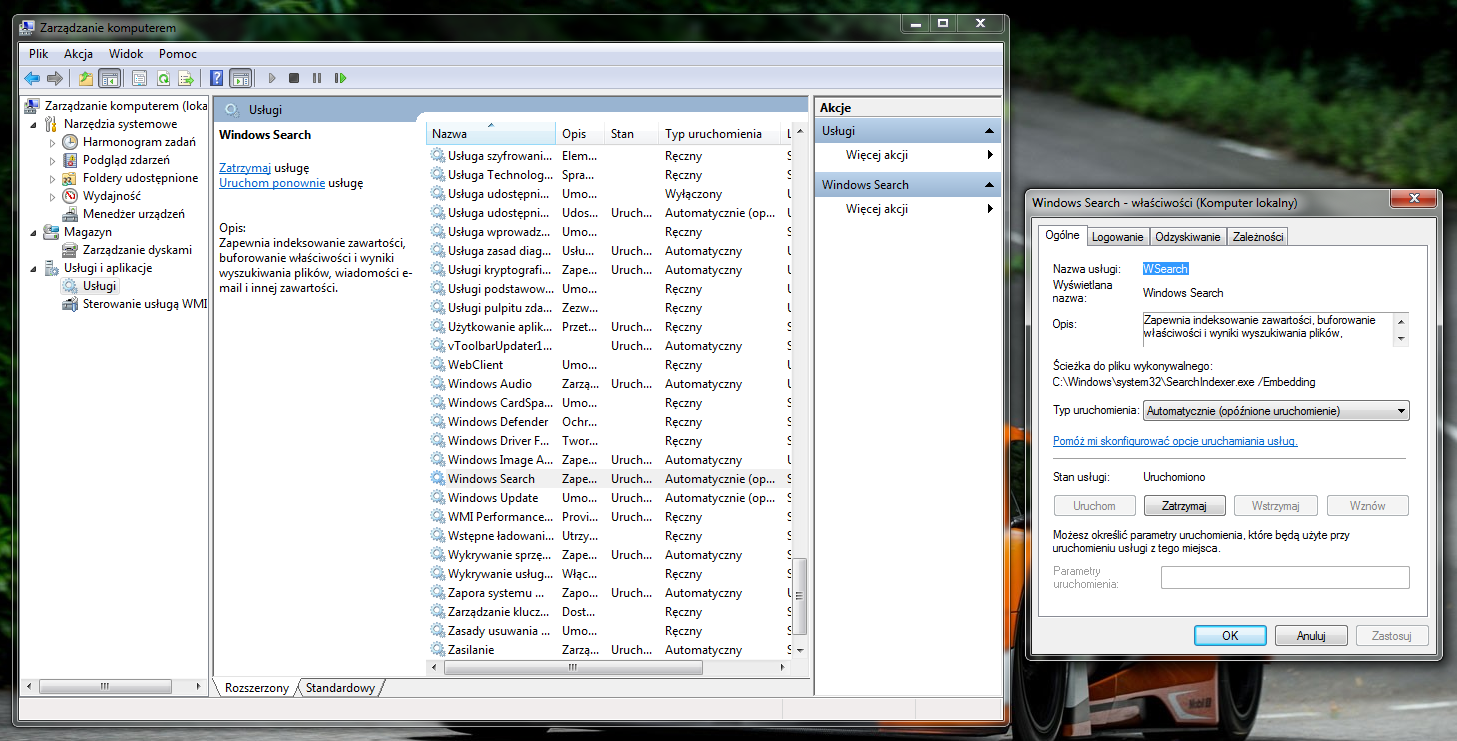Open Widok menu
1457x741 pixels.
126,54
